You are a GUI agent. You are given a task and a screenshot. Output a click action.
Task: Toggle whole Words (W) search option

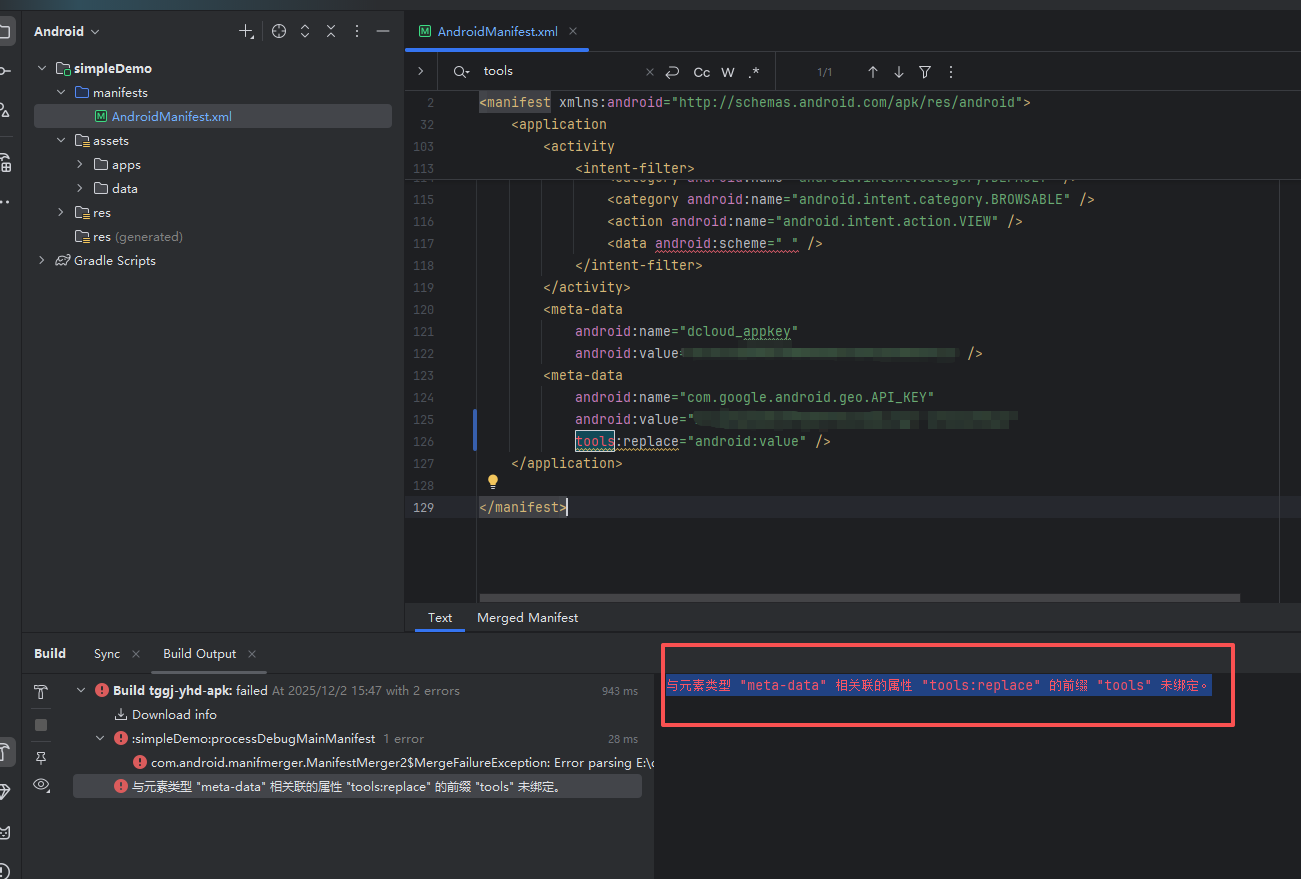coord(728,72)
